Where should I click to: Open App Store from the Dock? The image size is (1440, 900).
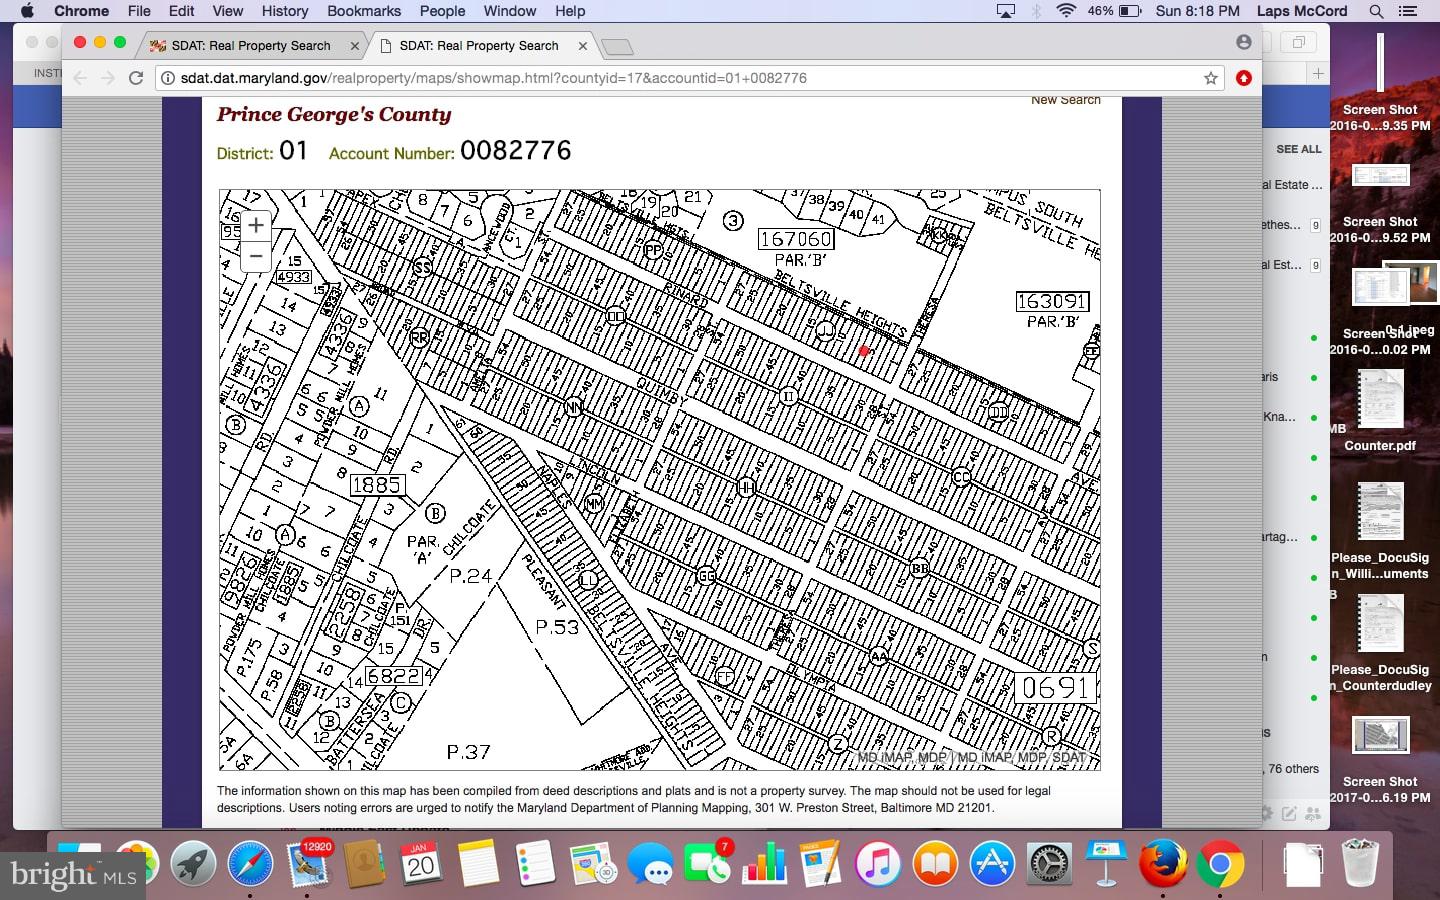tap(992, 864)
